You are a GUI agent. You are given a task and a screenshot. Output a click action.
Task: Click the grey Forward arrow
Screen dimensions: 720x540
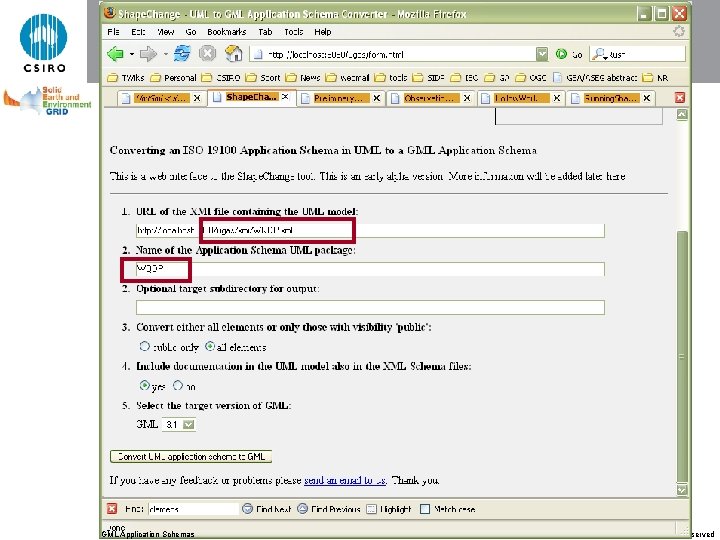[148, 54]
